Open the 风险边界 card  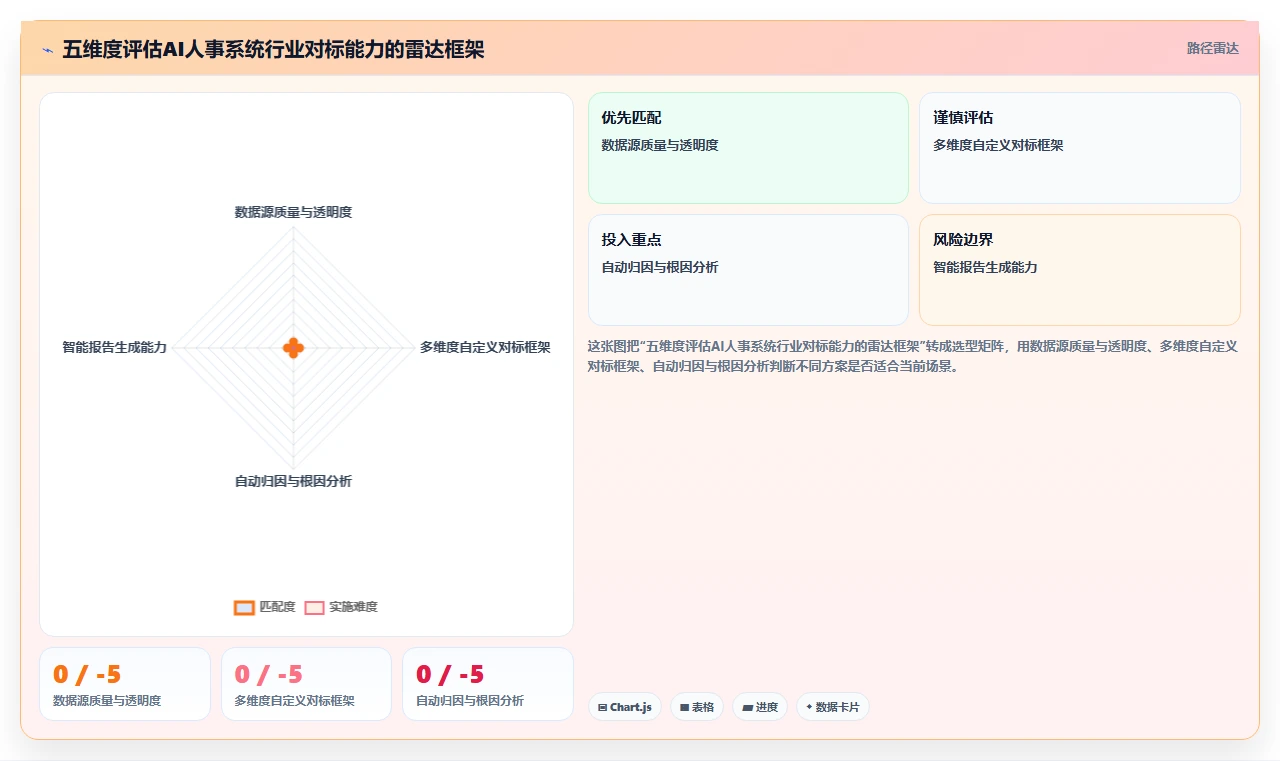1080,270
